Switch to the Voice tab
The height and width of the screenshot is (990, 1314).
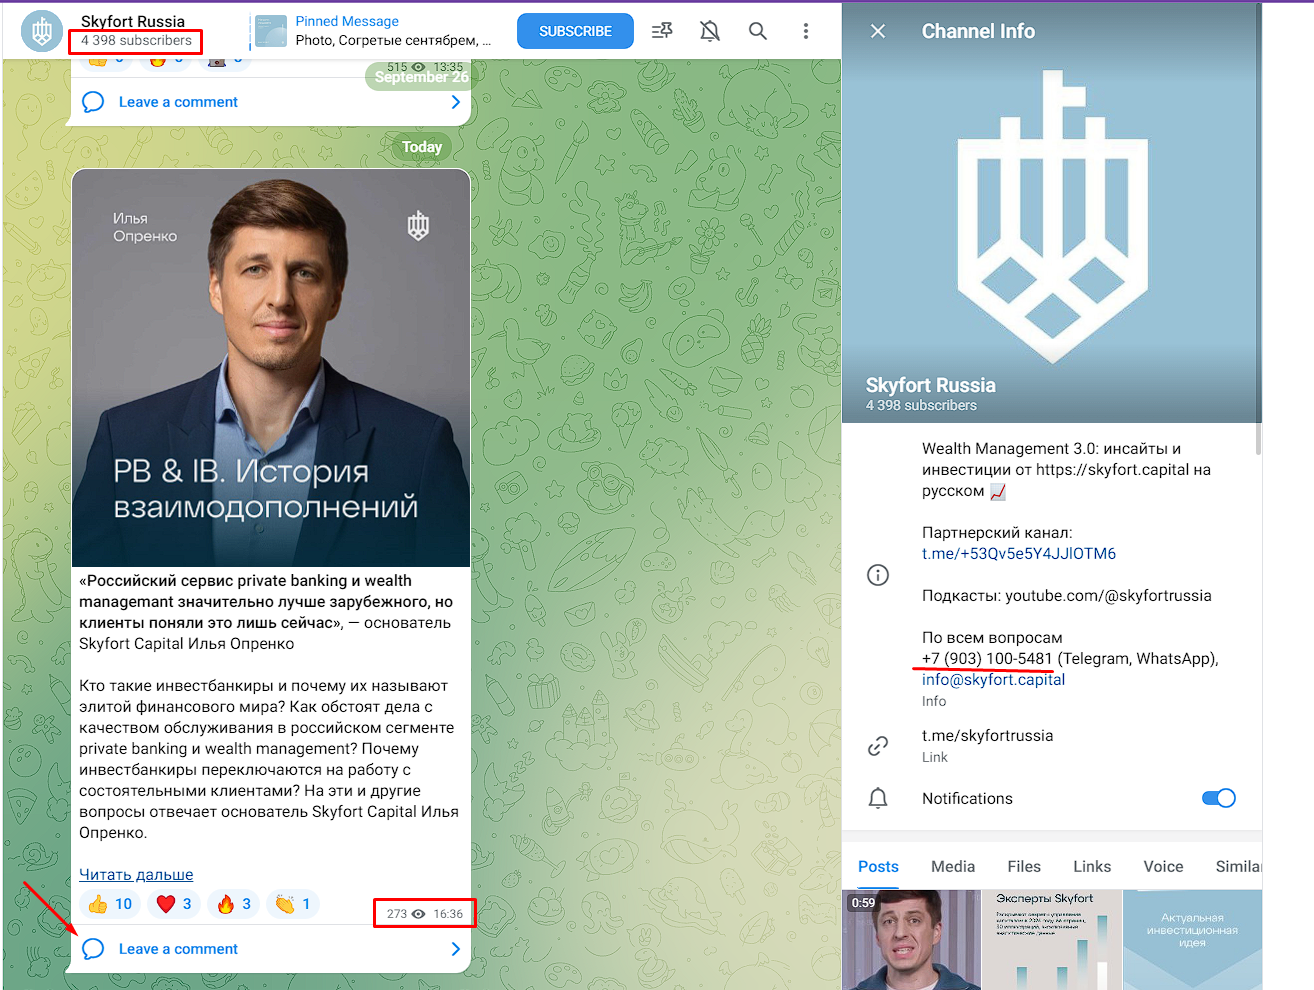(1163, 866)
